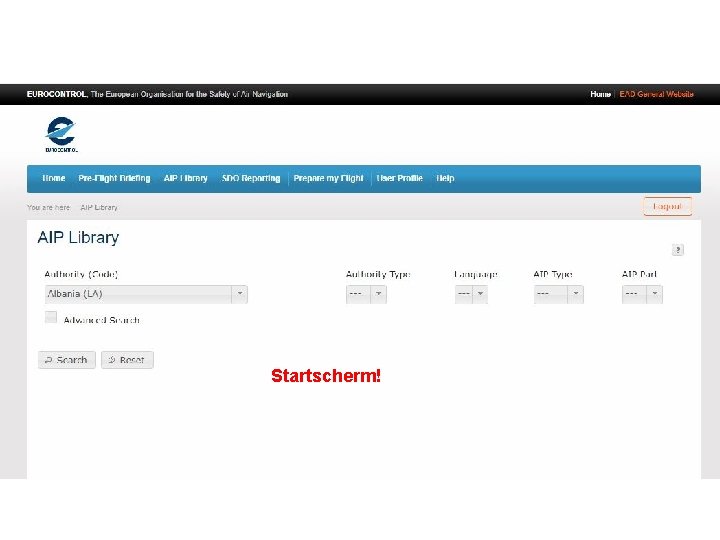Image resolution: width=720 pixels, height=540 pixels.
Task: Click the Reset button
Action: point(127,360)
